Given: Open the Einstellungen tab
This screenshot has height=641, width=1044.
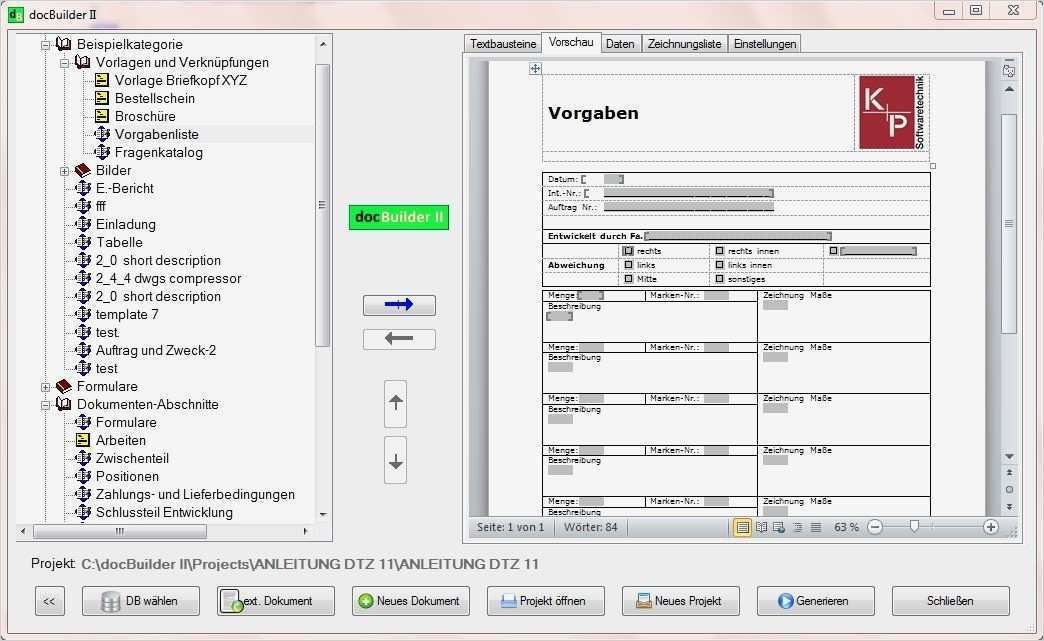Looking at the screenshot, I should 765,44.
